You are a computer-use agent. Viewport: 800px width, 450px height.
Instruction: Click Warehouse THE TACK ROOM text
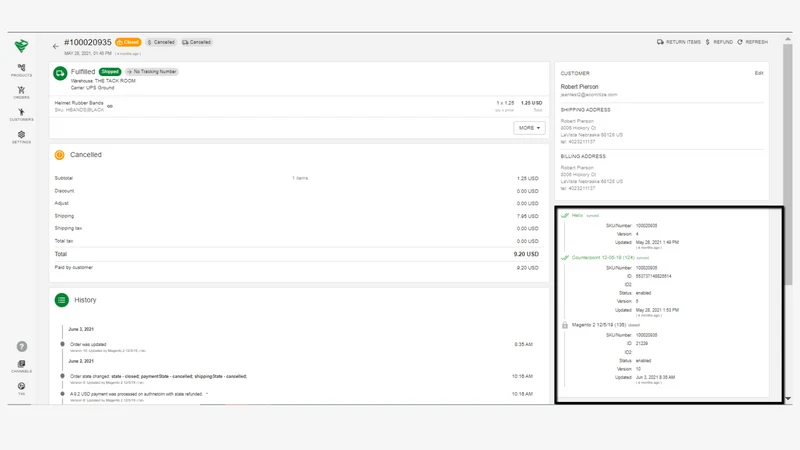pos(103,81)
